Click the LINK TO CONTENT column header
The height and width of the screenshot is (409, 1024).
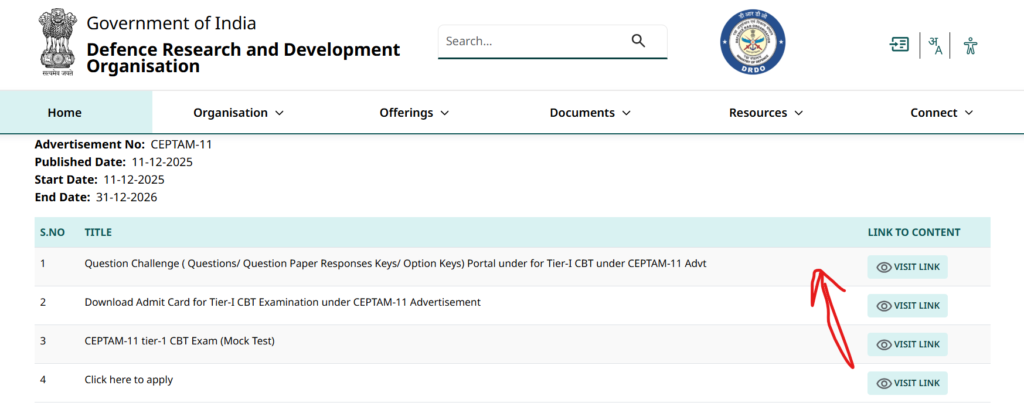pos(914,233)
